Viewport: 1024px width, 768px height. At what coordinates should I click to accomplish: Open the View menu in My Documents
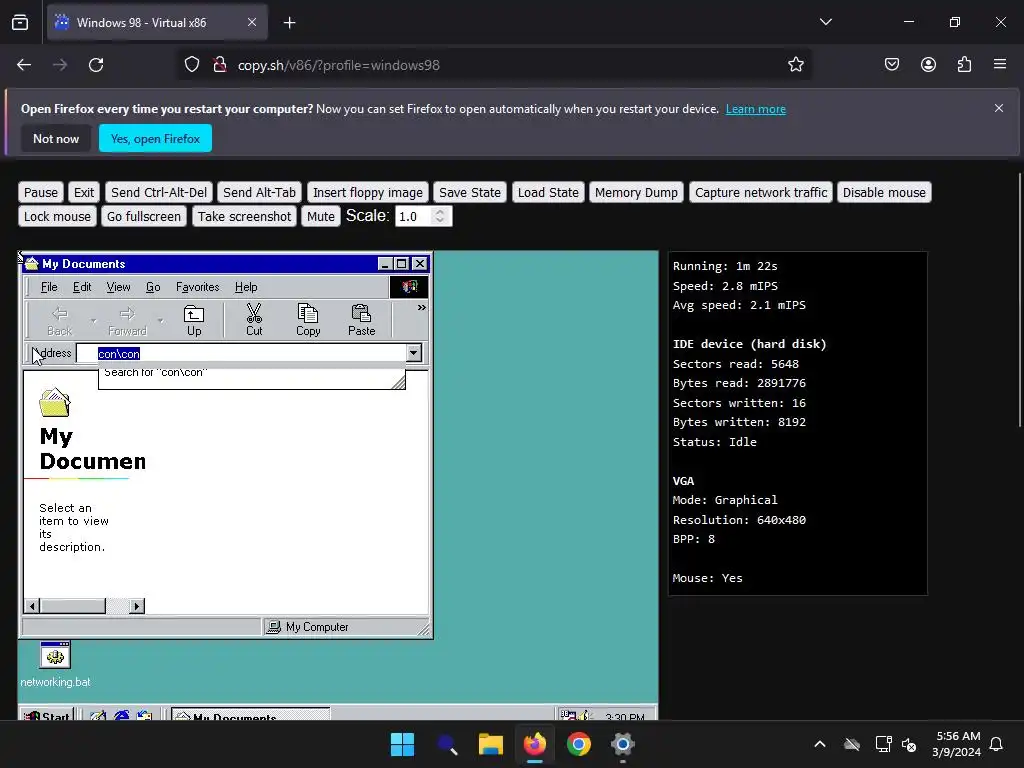click(x=118, y=287)
